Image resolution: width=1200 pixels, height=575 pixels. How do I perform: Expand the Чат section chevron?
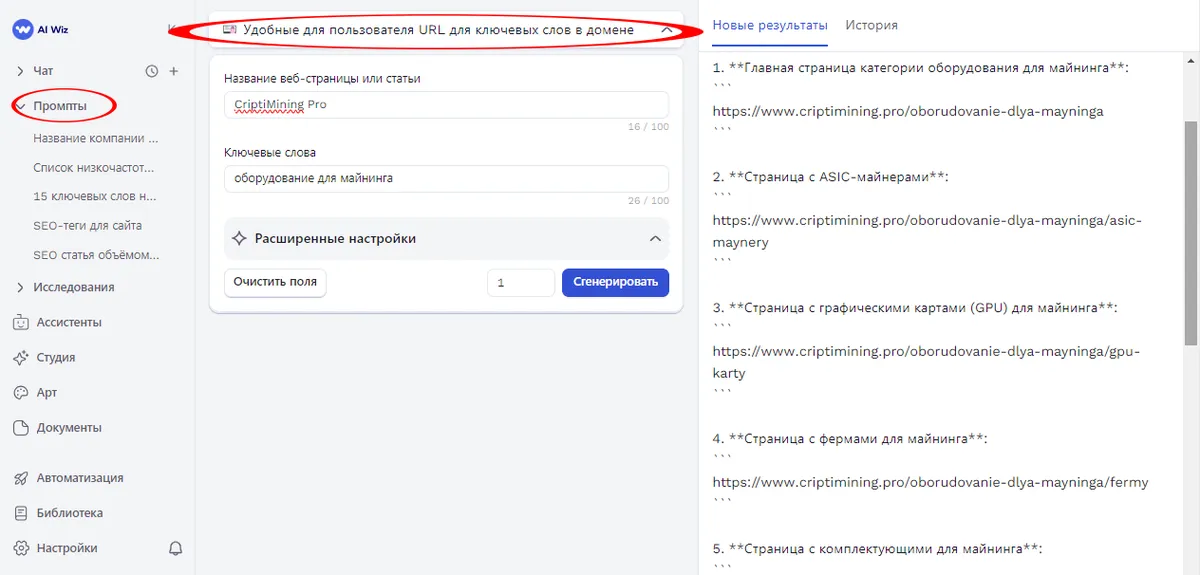coord(20,71)
